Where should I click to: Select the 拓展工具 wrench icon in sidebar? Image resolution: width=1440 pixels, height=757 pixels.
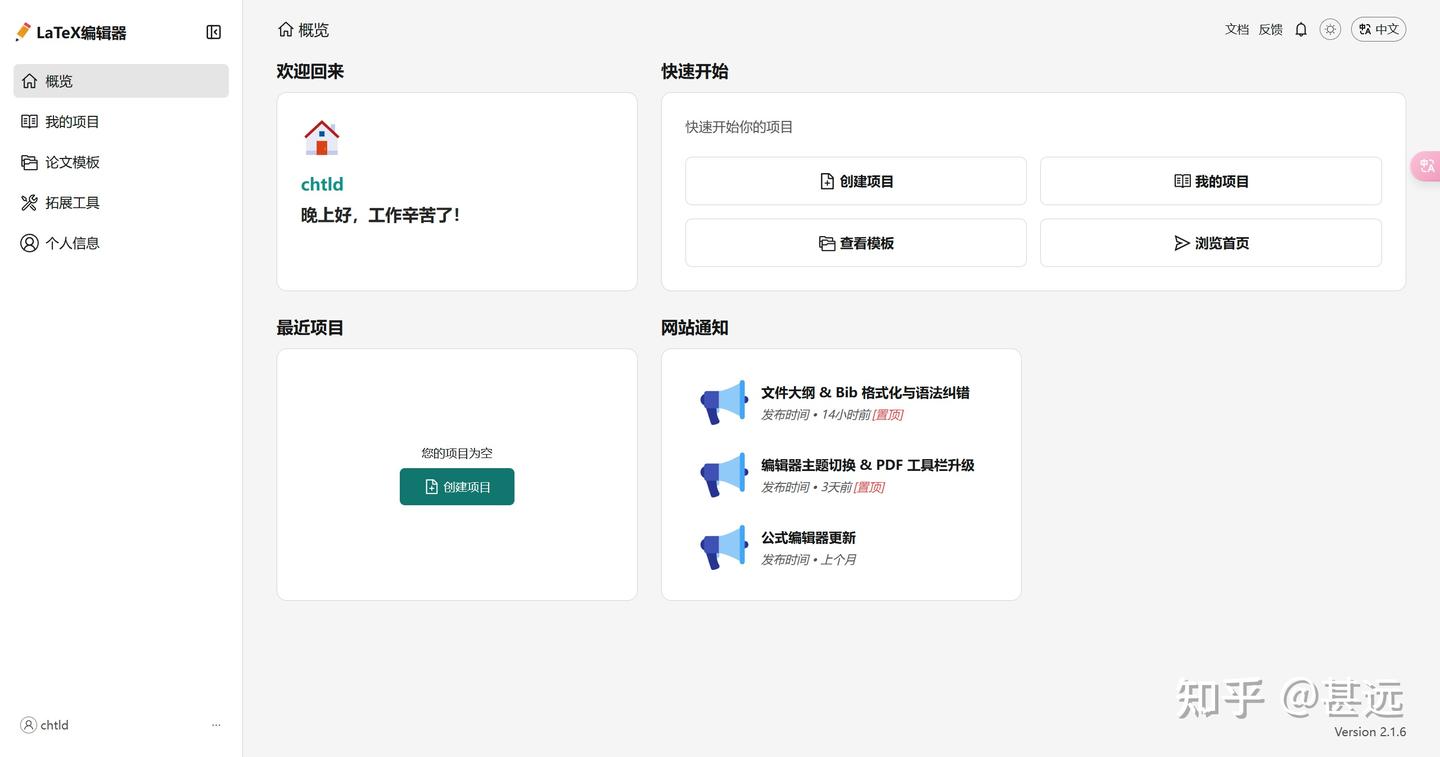[x=28, y=202]
